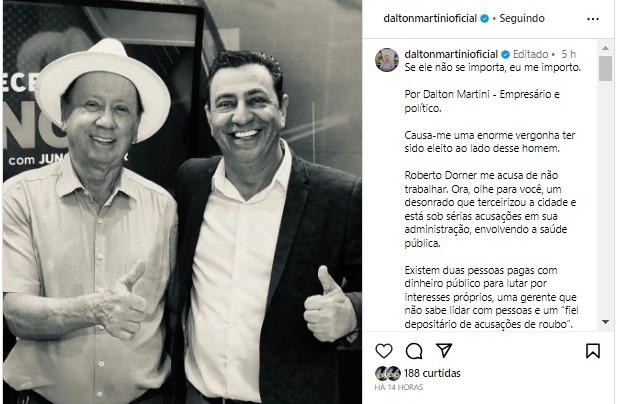628x404 pixels.
Task: Click the small liker avatars near likes
Action: click(388, 373)
